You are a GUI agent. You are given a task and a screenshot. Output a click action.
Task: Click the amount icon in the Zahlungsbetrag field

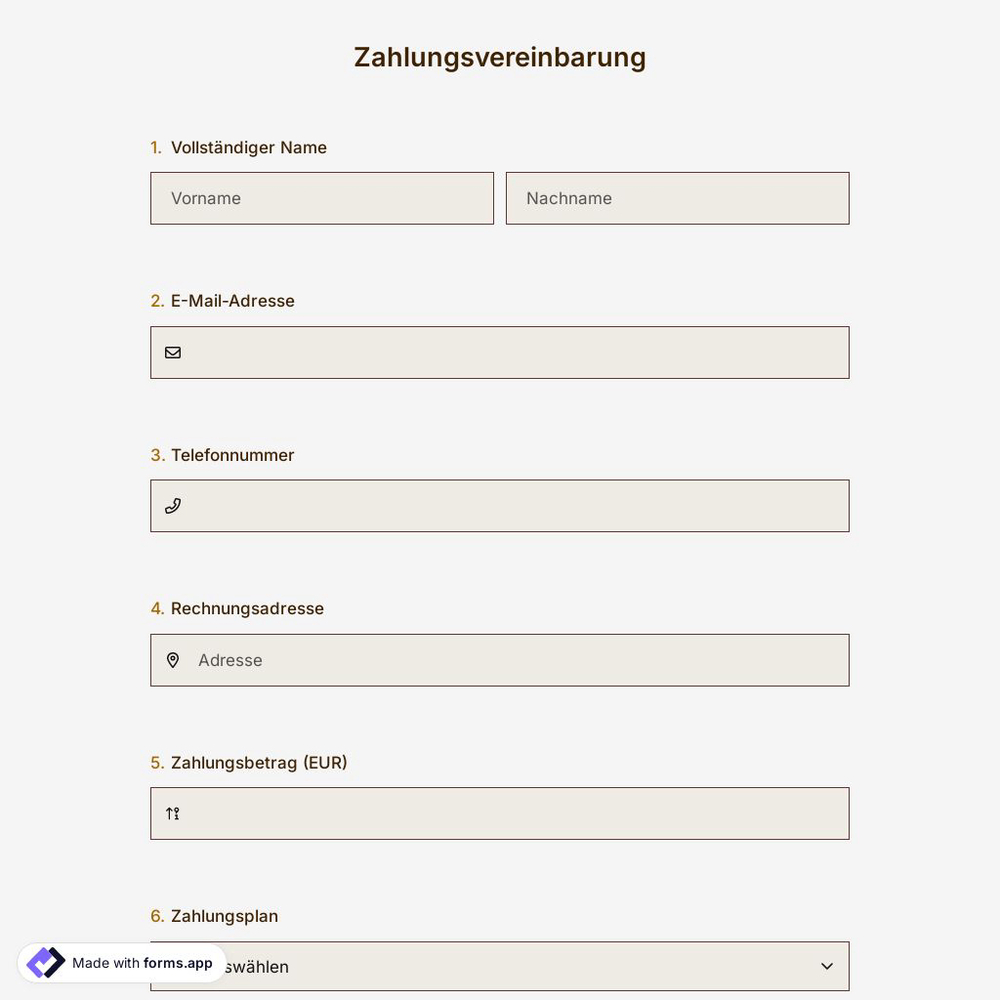172,813
